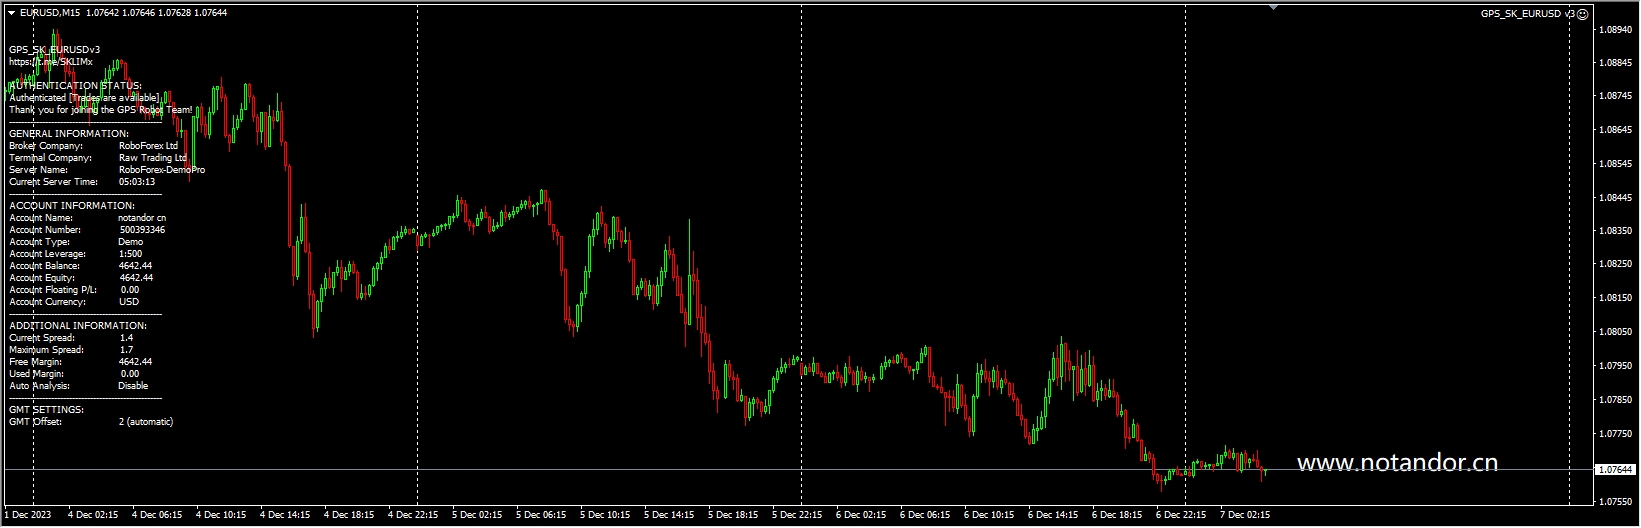Click the GMT Offset value 2 (automatic)
The height and width of the screenshot is (528, 1641).
(x=146, y=422)
